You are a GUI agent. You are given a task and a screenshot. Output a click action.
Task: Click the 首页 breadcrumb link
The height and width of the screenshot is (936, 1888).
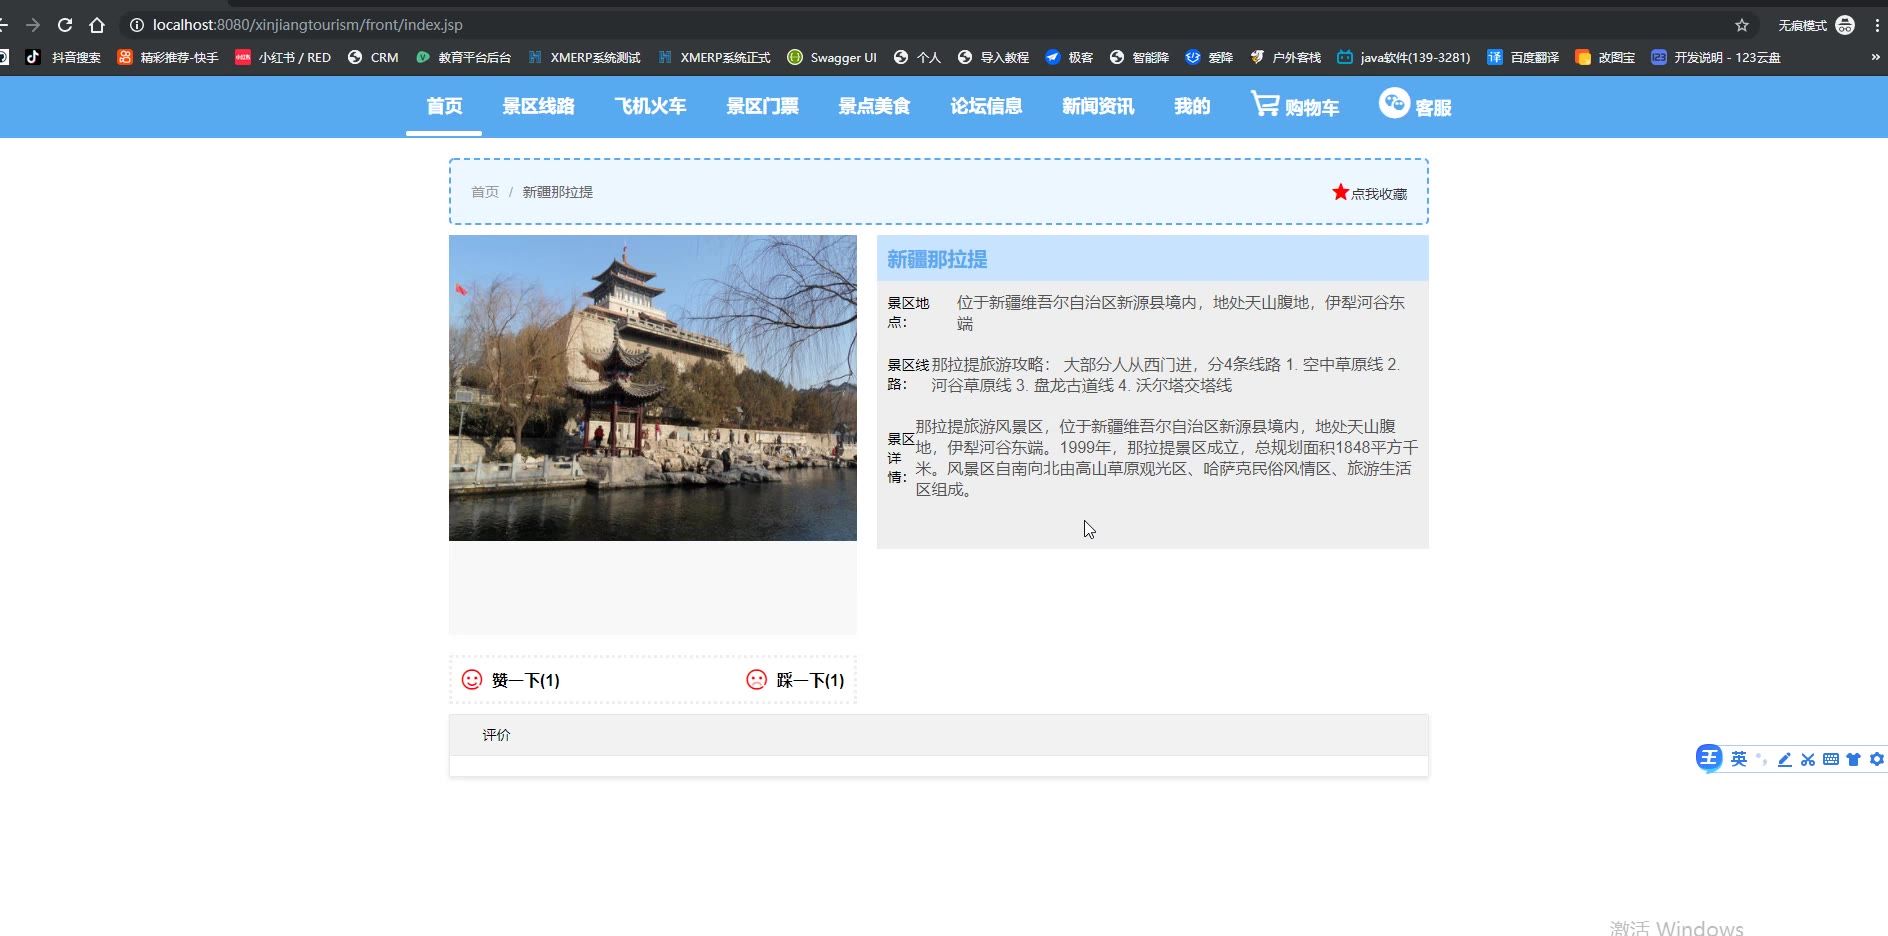click(485, 192)
